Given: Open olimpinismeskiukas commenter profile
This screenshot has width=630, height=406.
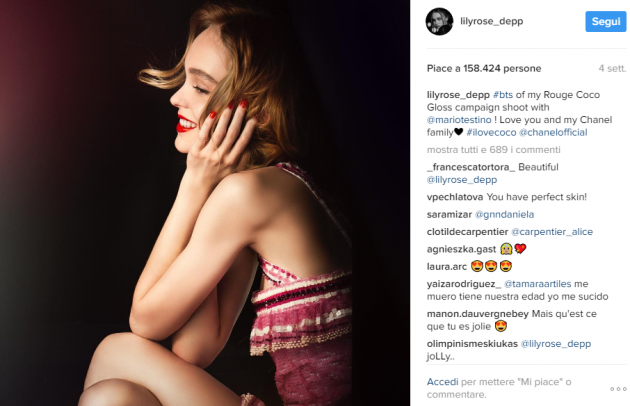Looking at the screenshot, I should click(472, 343).
